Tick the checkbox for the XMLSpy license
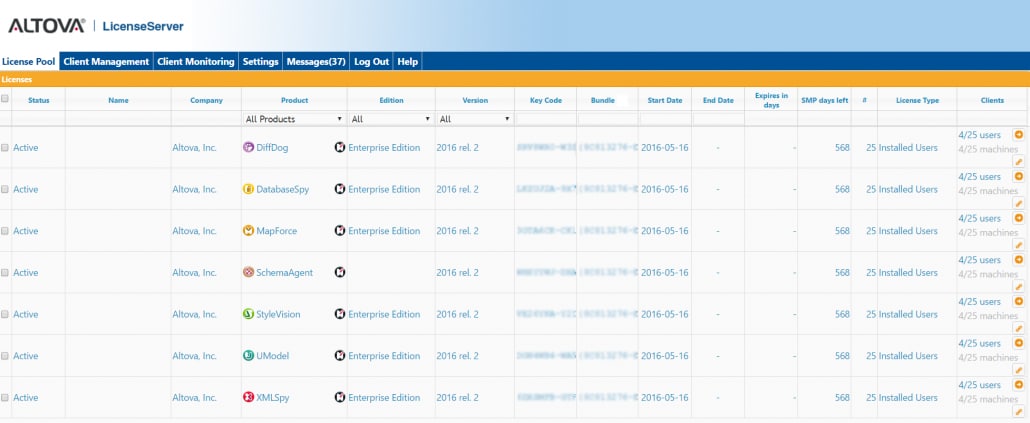1030x423 pixels. tap(5, 398)
